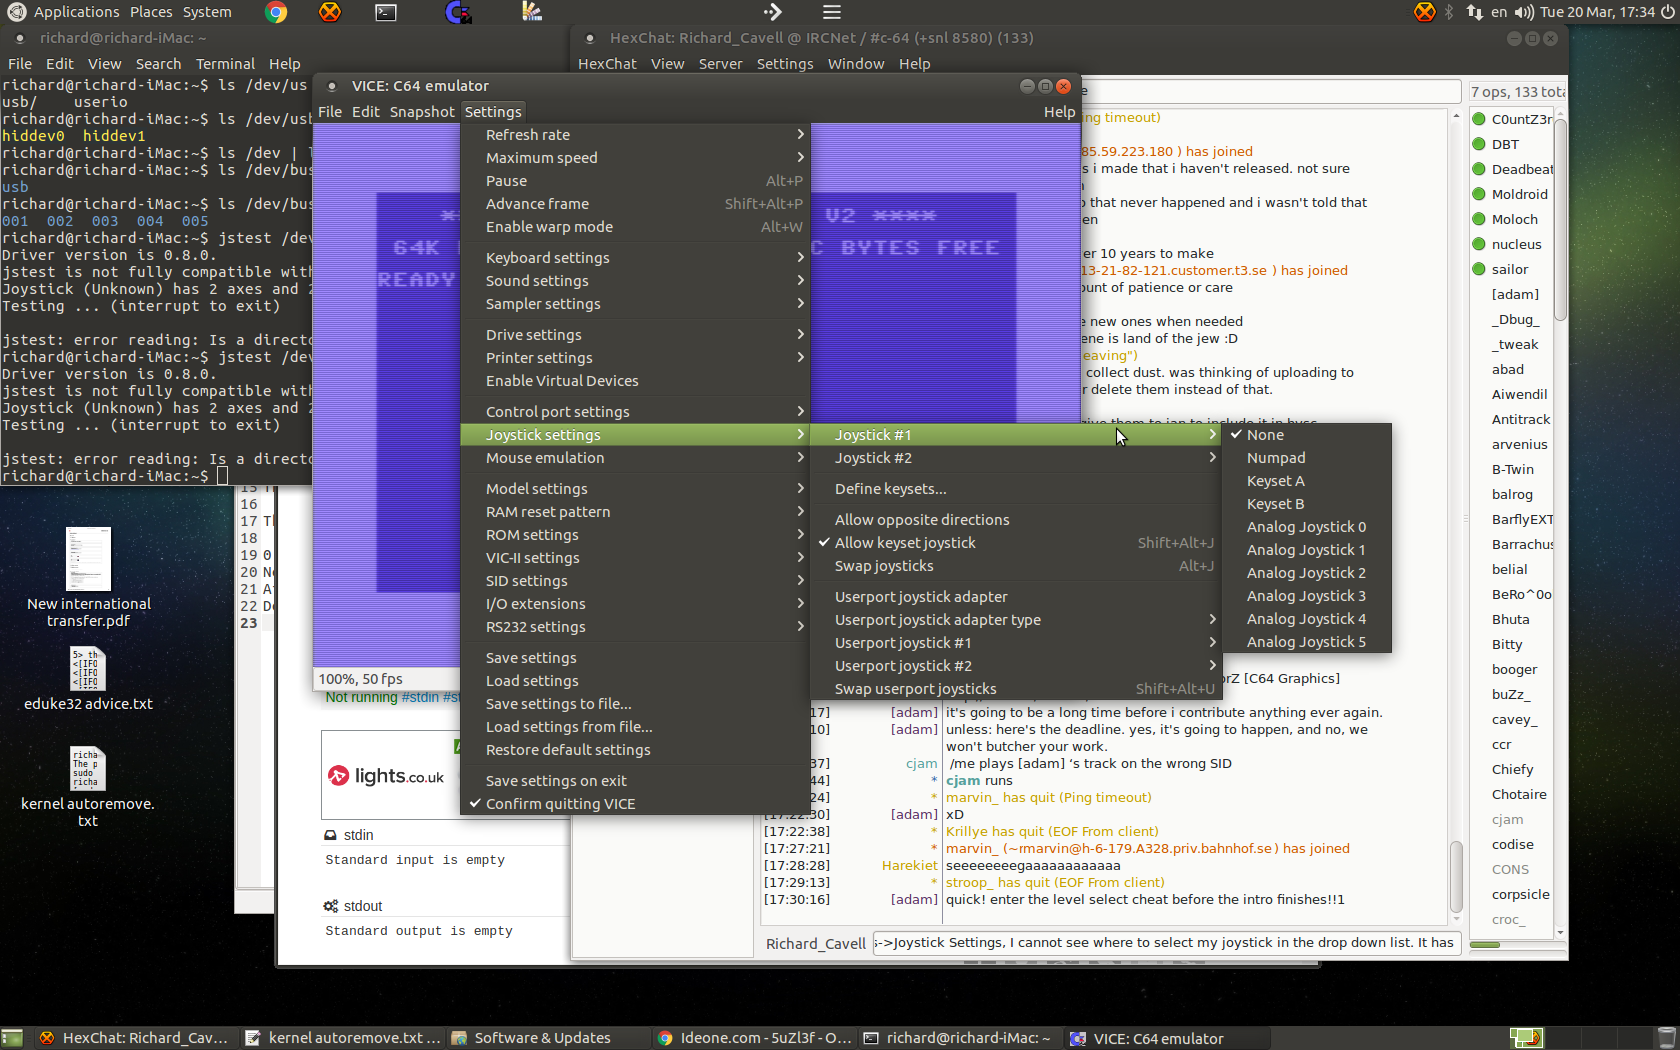1680x1050 pixels.
Task: Click HexChat message input field
Action: tap(1167, 943)
